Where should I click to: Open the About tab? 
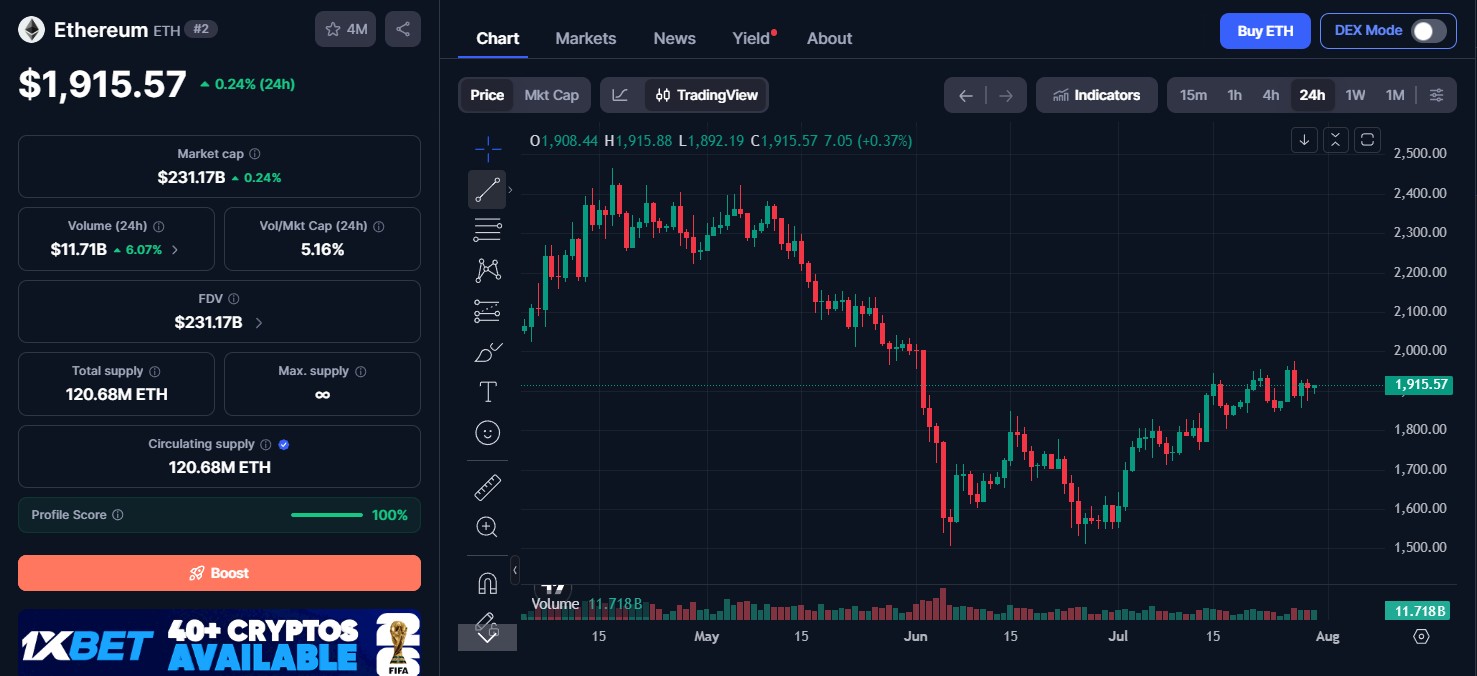point(830,38)
